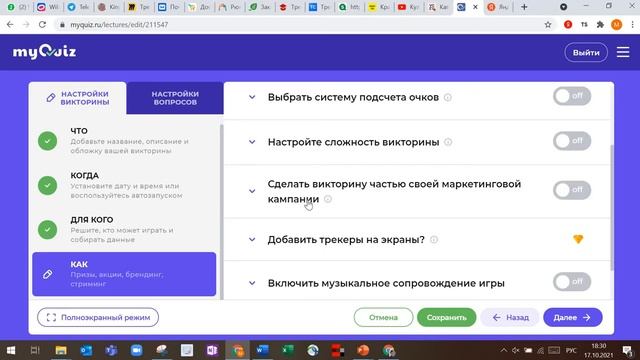Expand 'Выбрать систему подсчета очков' chevron
The width and height of the screenshot is (640, 360).
pos(252,97)
